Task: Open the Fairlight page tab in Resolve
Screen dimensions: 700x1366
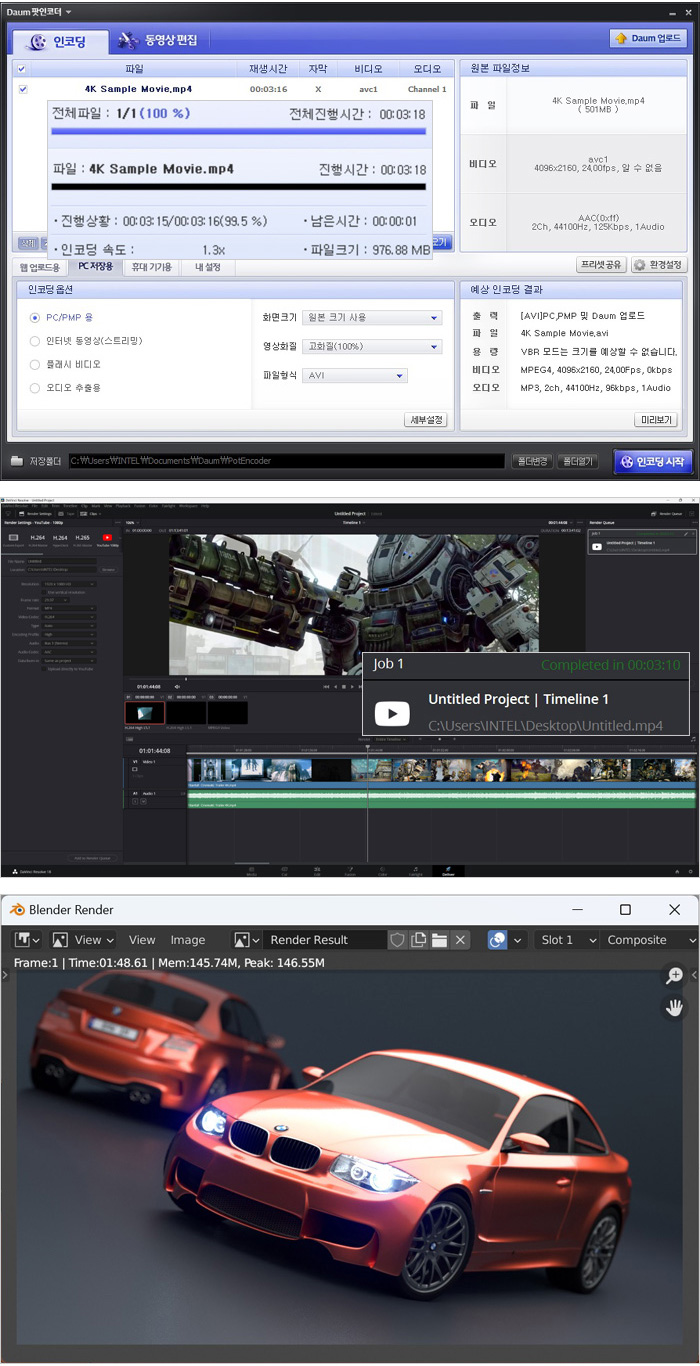Action: point(415,871)
